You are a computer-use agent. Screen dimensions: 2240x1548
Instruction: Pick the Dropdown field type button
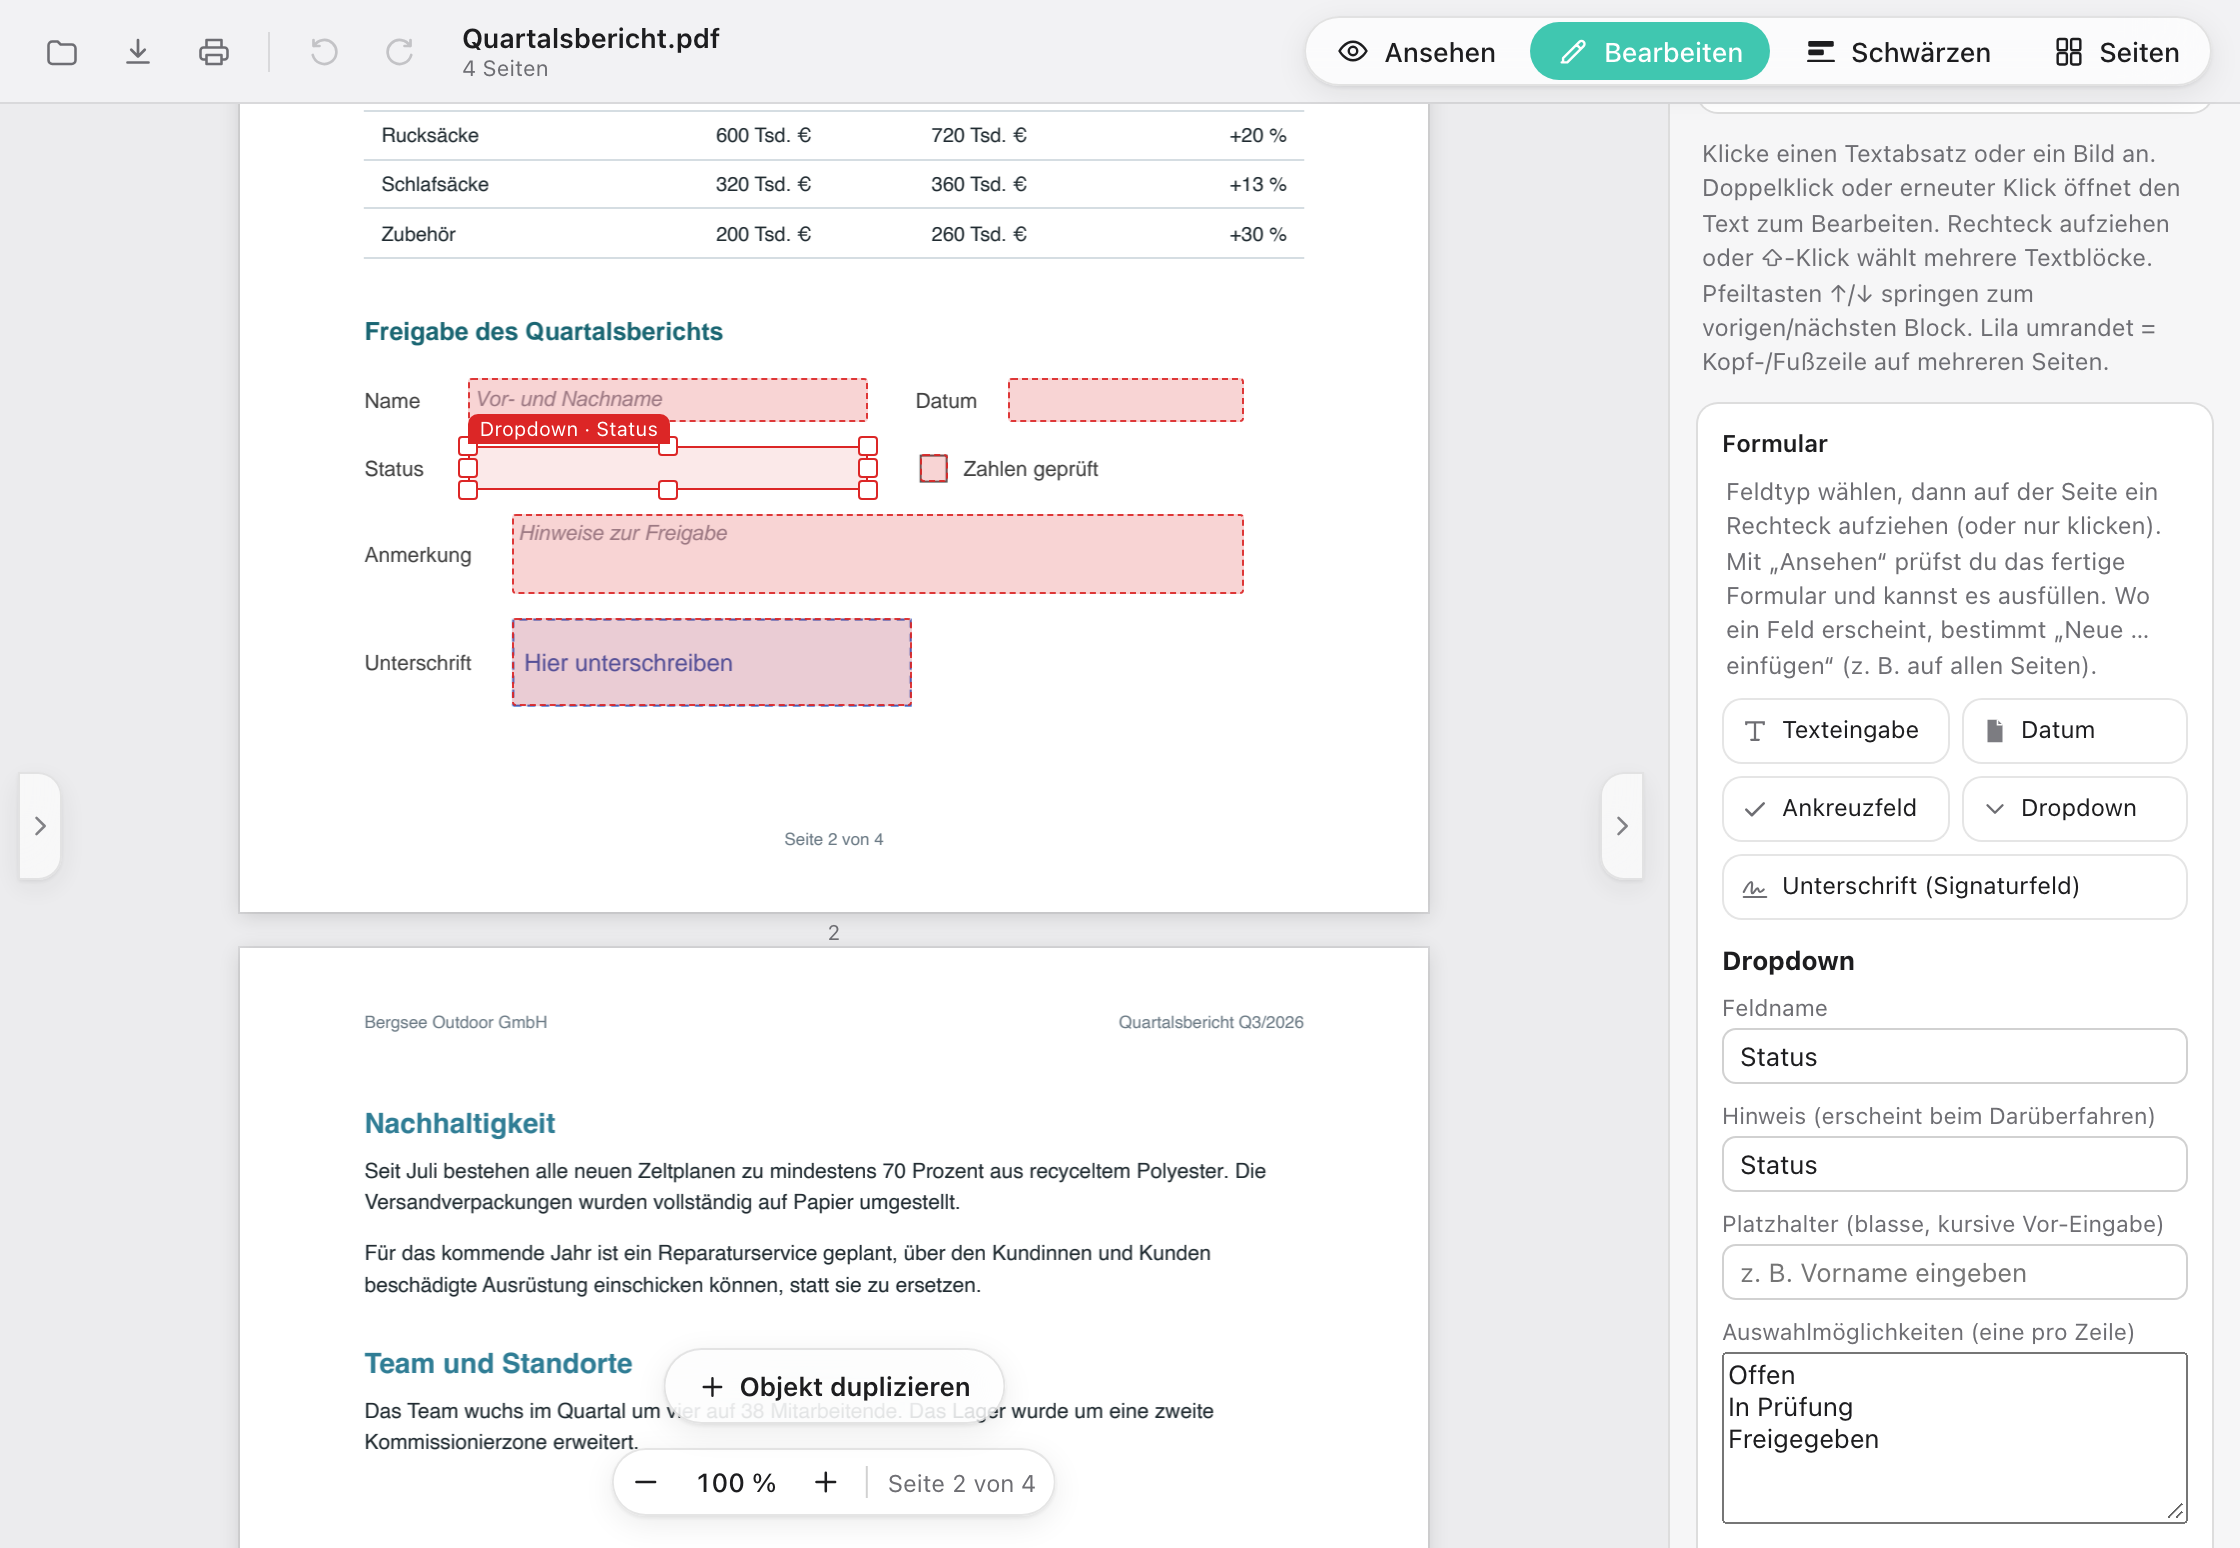pos(2074,809)
